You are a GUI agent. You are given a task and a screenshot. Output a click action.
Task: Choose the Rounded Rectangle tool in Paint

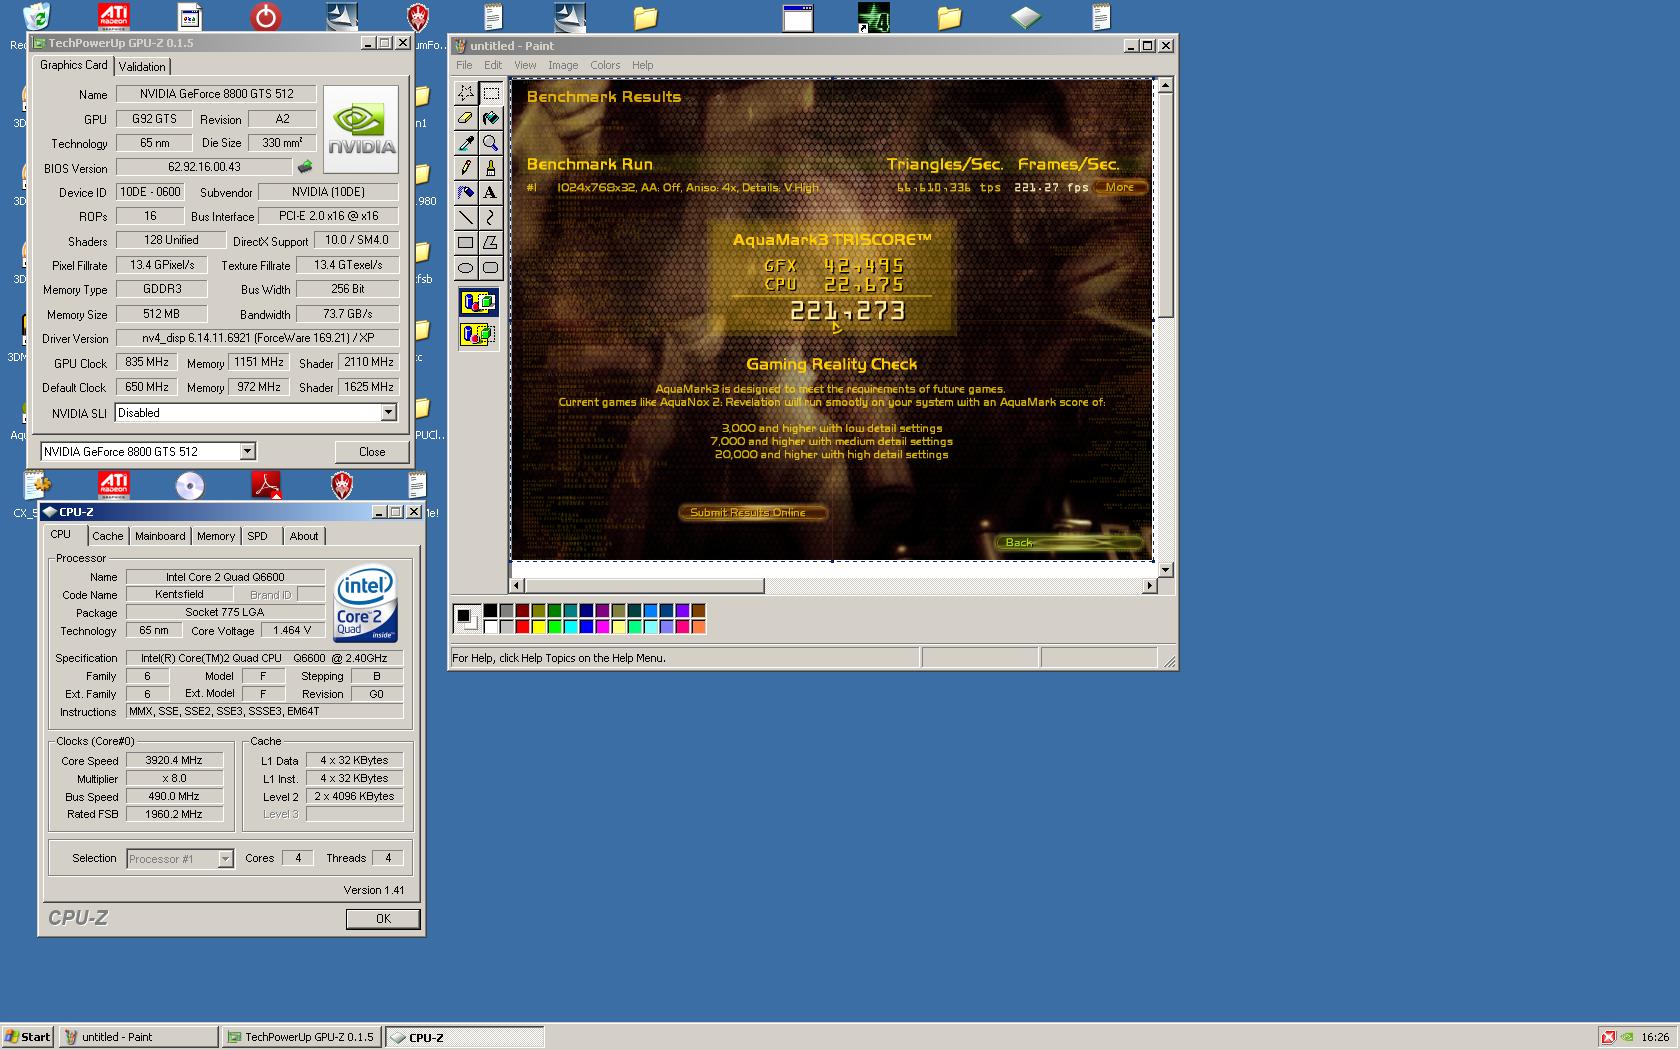tap(490, 267)
